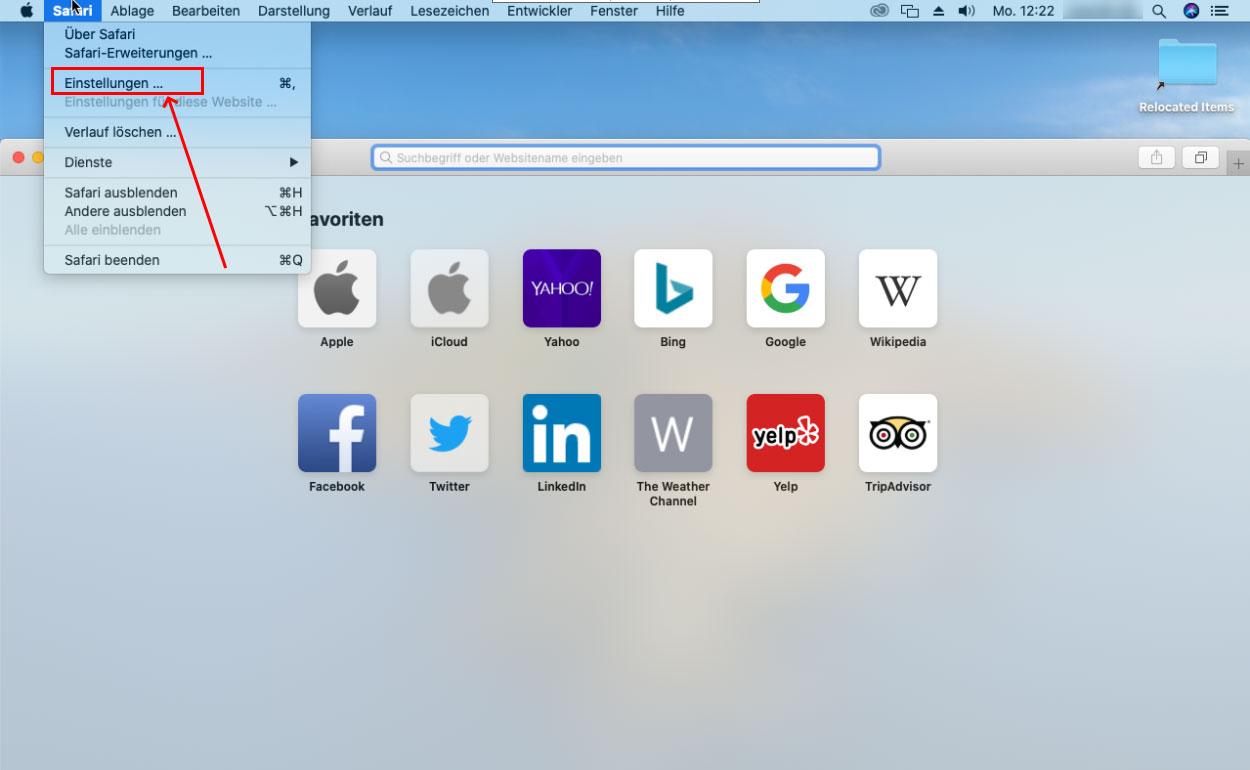Screen dimensions: 1250x770
Task: Open the volume control in menu bar
Action: click(966, 11)
